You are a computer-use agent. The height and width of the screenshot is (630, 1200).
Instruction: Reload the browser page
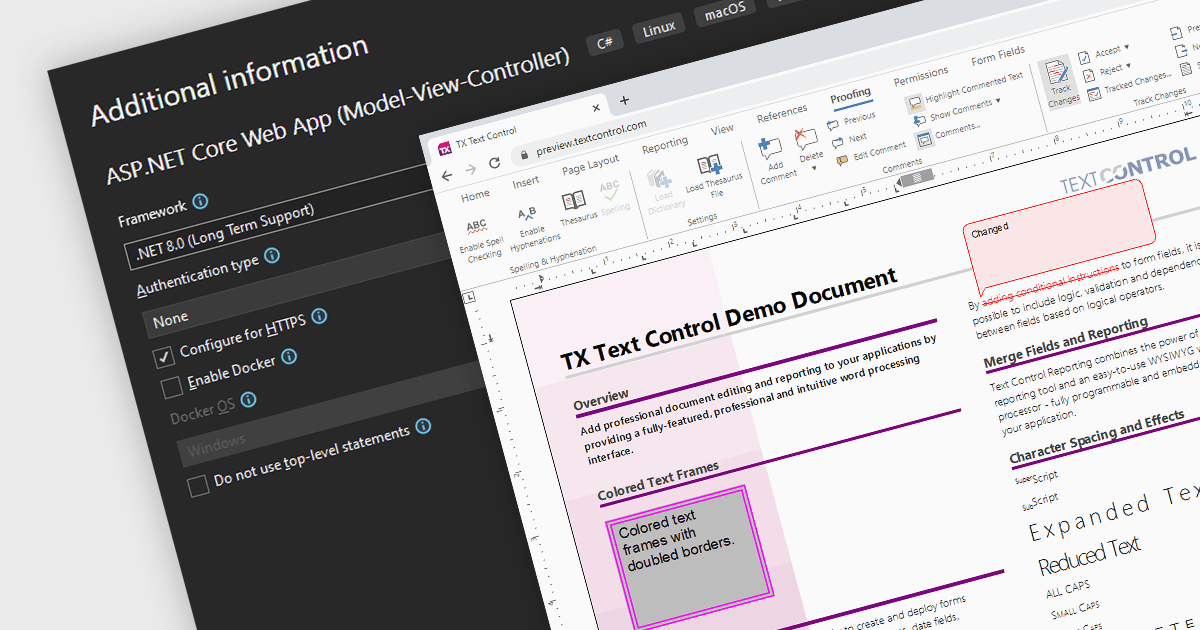pos(494,163)
